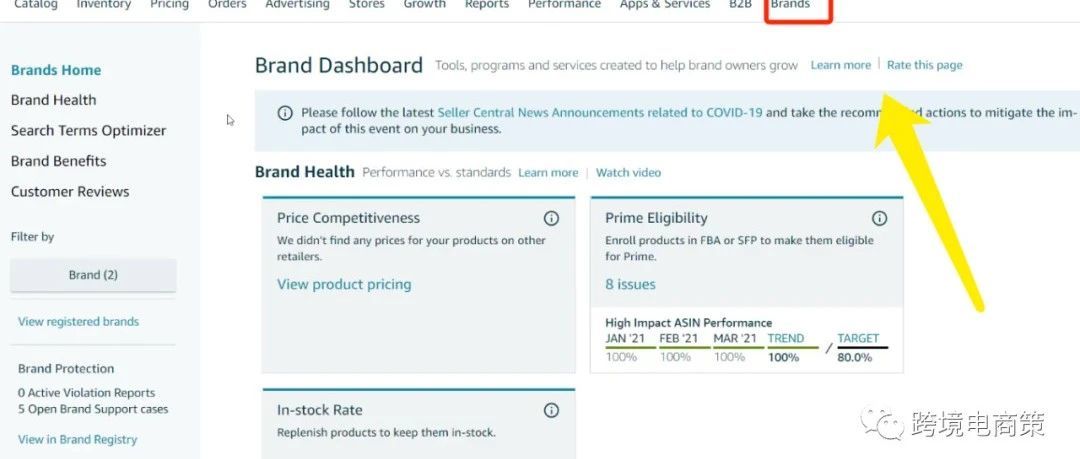Image resolution: width=1080 pixels, height=459 pixels.
Task: Click info icon on In-stock Rate card
Action: (551, 410)
